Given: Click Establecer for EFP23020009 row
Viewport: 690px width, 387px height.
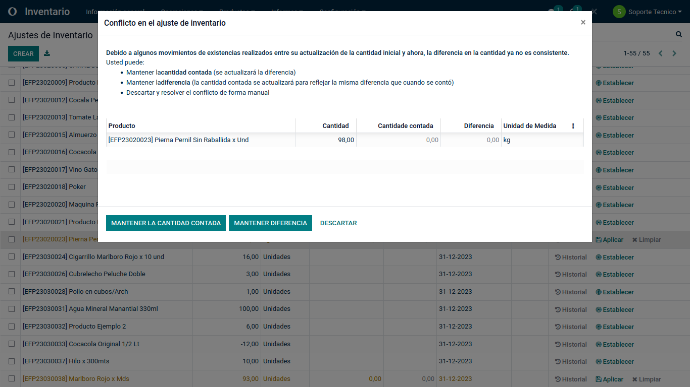Looking at the screenshot, I should coord(615,83).
